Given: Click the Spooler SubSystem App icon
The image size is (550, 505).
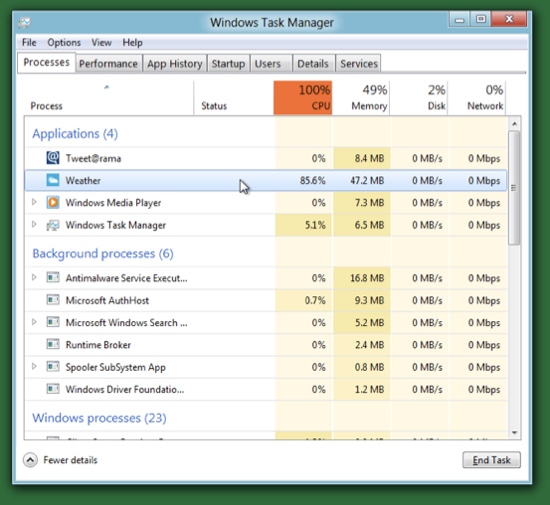Looking at the screenshot, I should [53, 367].
